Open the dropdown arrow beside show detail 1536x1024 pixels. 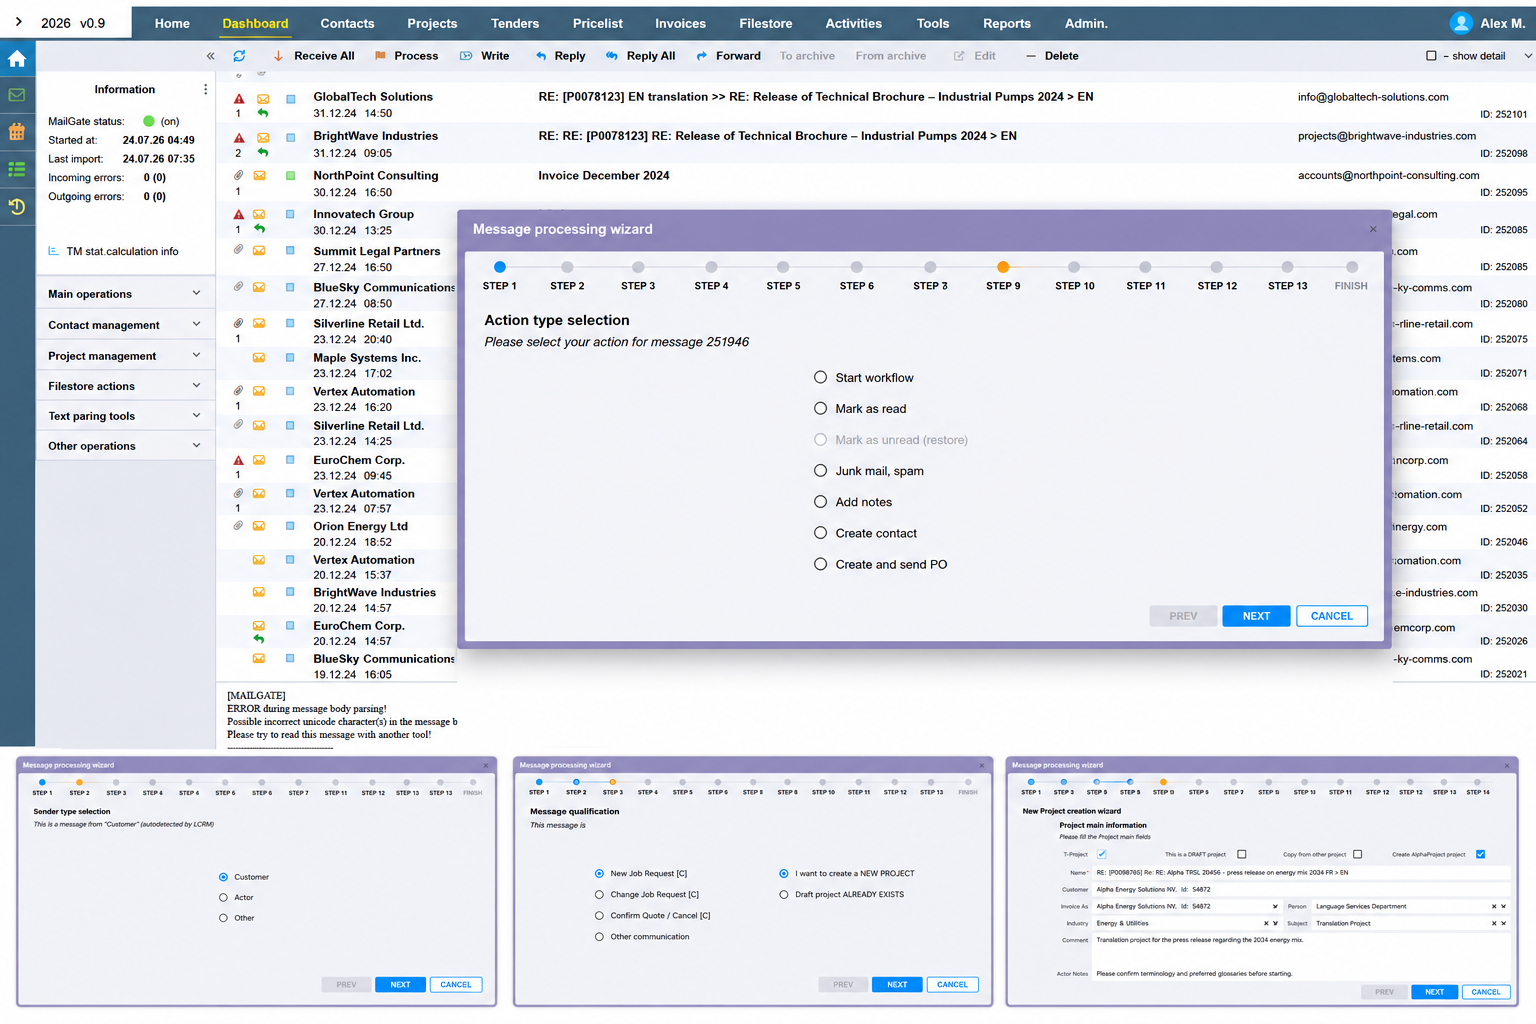point(1527,56)
